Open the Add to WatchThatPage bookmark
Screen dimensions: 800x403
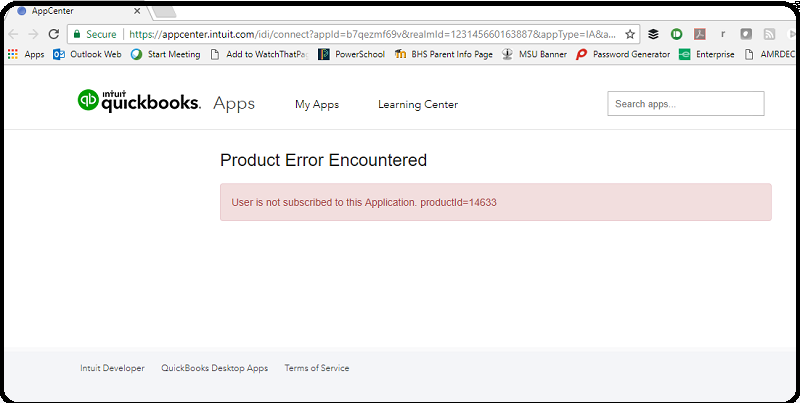(x=259, y=54)
